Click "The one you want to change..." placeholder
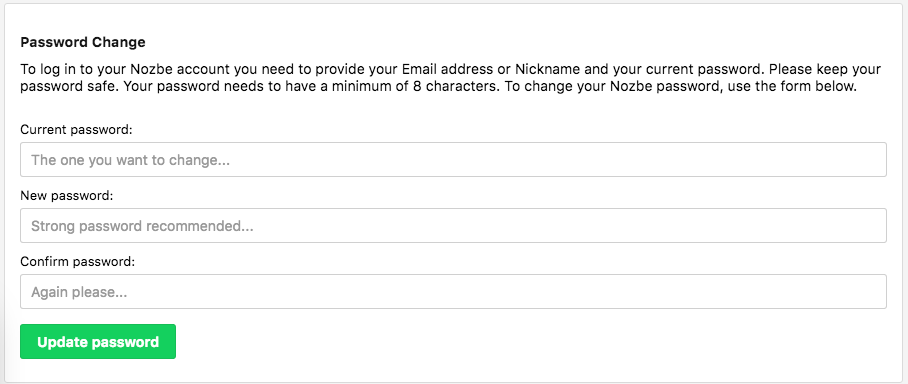Viewport: 908px width, 384px height. pyautogui.click(x=131, y=160)
